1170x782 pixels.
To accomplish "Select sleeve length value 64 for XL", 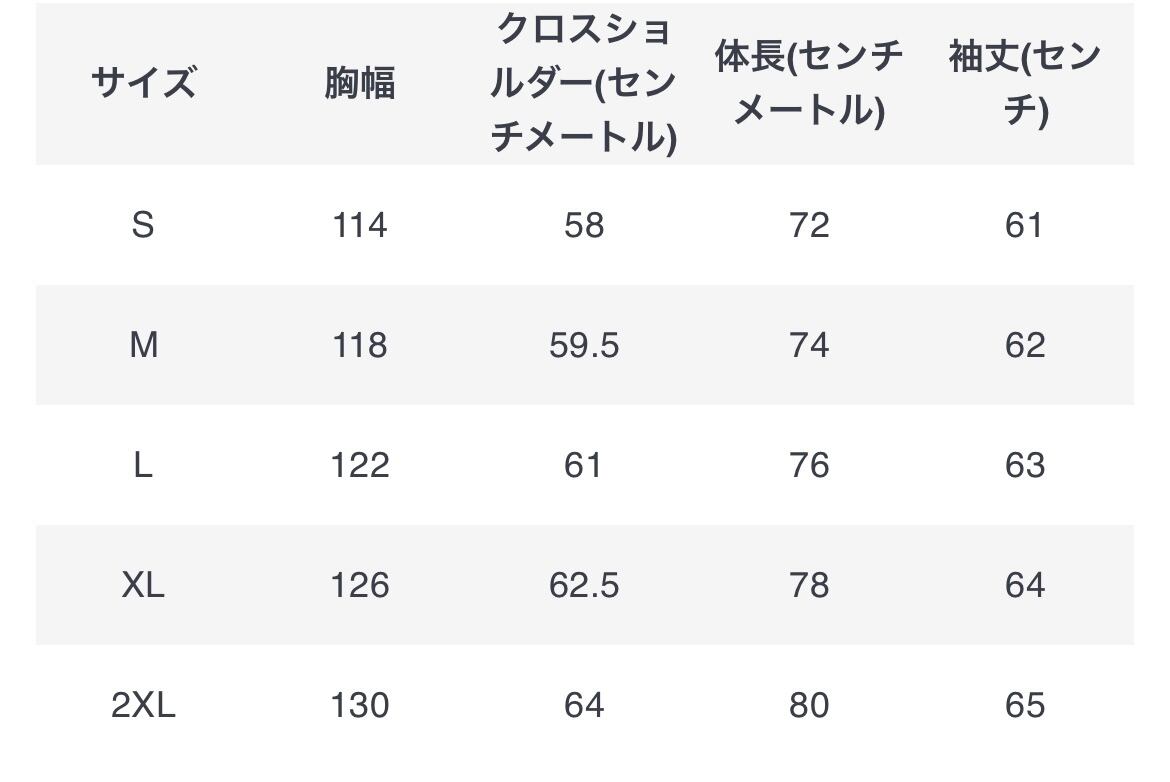I will tap(1024, 585).
